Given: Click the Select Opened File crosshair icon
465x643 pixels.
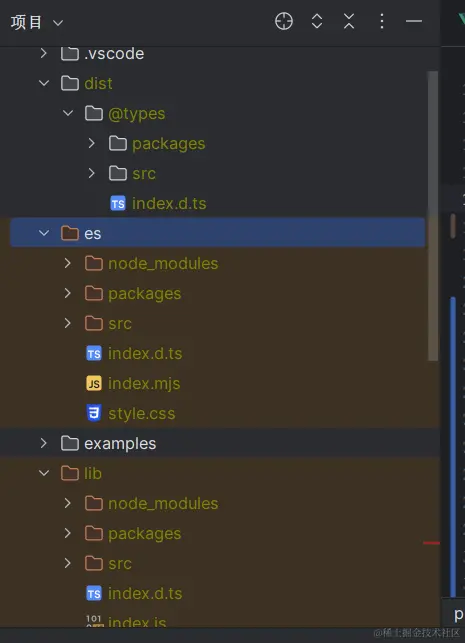Looking at the screenshot, I should (284, 21).
